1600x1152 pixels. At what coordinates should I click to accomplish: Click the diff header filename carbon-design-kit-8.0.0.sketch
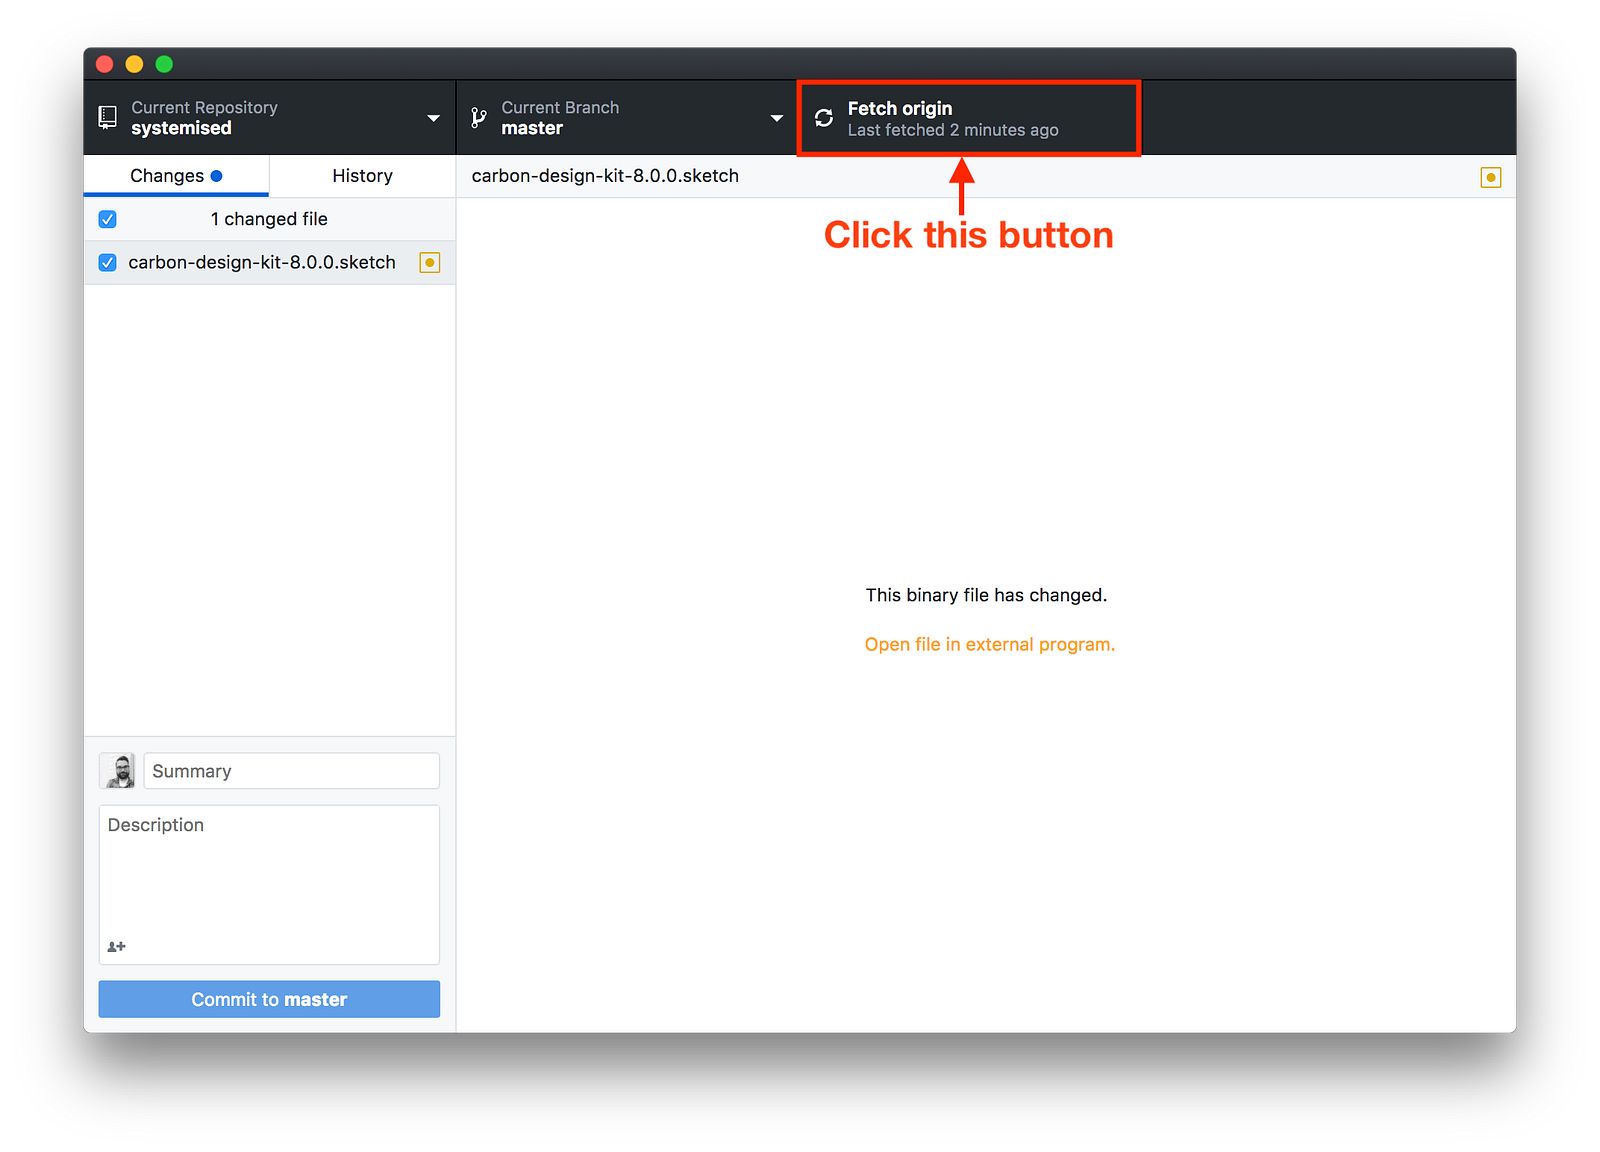tap(605, 176)
